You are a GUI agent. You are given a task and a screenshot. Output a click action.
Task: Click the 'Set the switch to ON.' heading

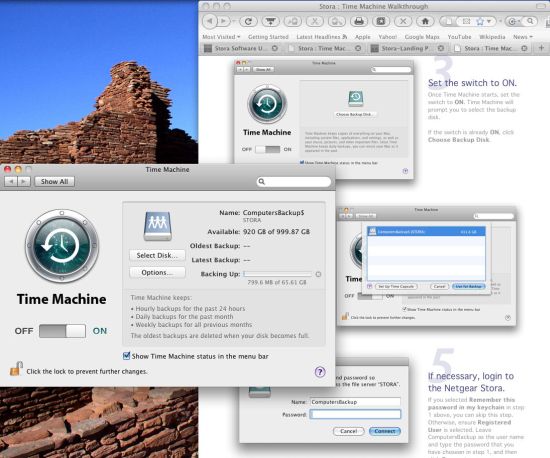pyautogui.click(x=472, y=83)
